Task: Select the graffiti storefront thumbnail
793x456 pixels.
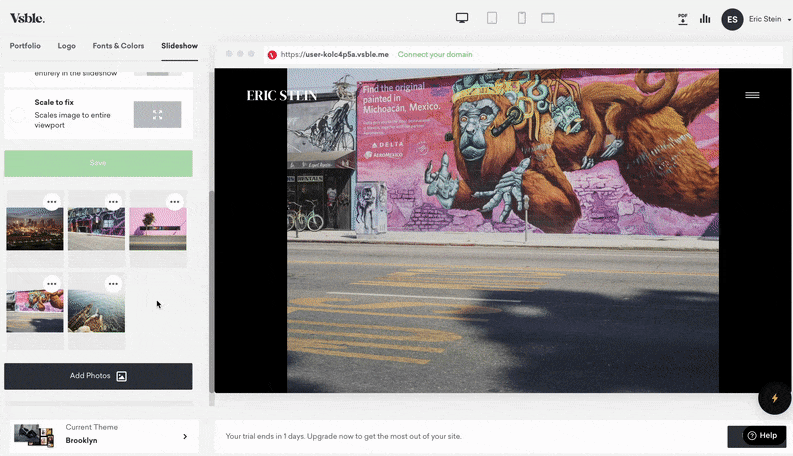Action: click(x=96, y=229)
